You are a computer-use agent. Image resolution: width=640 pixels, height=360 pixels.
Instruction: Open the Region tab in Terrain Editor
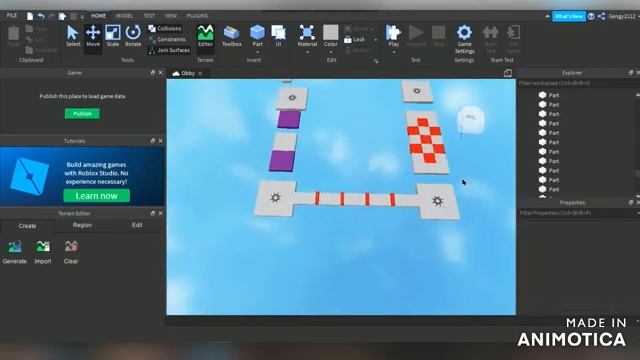[82, 225]
